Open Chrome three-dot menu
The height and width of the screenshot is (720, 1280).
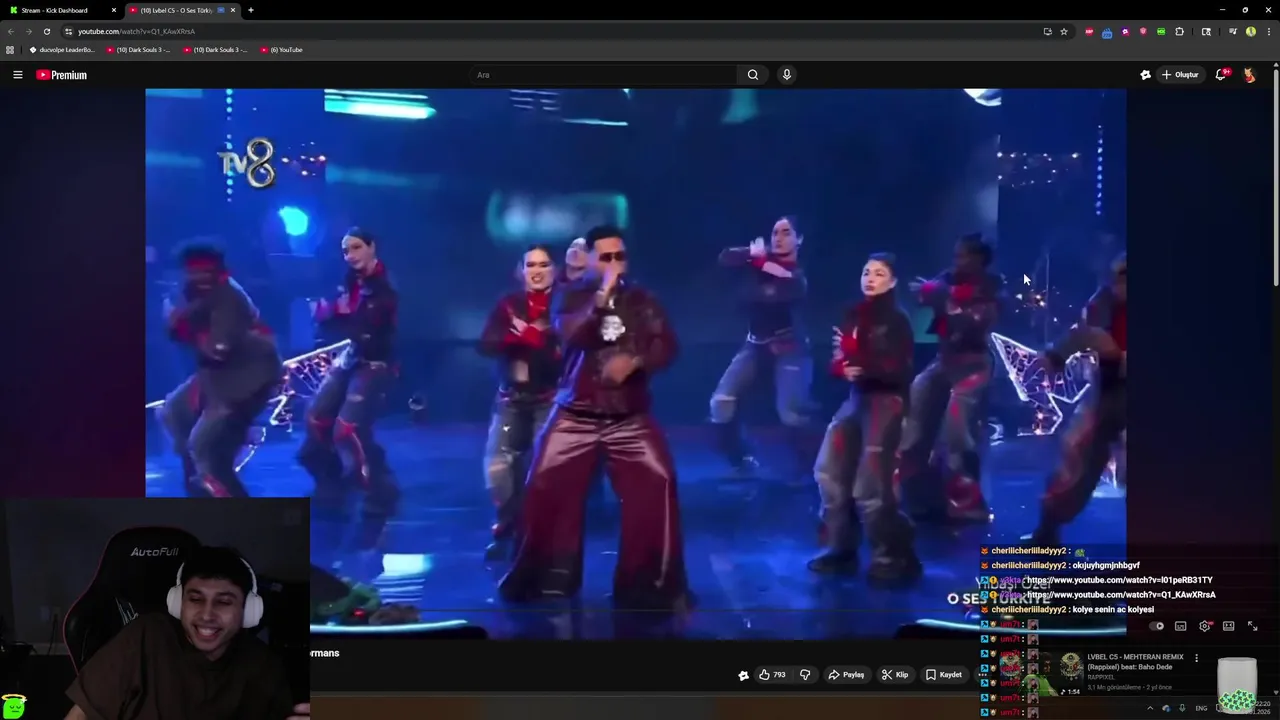(1268, 31)
